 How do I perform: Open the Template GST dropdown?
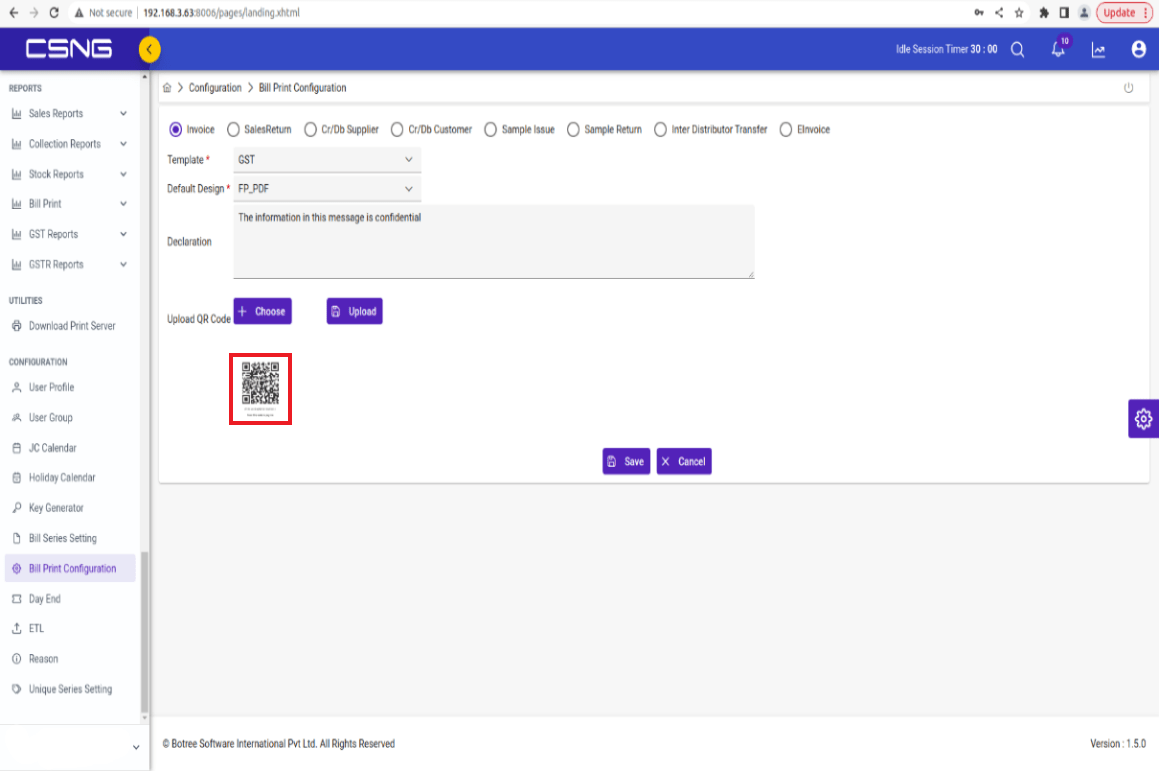[x=327, y=160]
